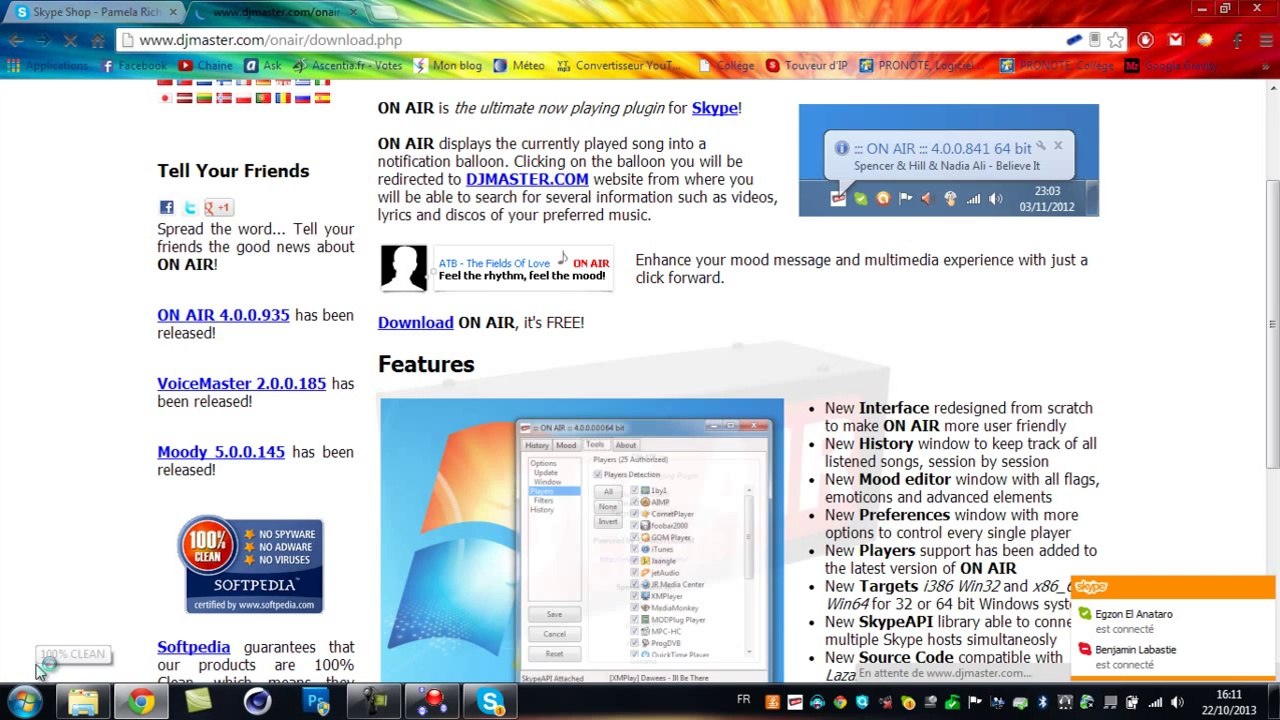Click the Gmail extension icon
This screenshot has width=1280, height=720.
coord(1175,41)
